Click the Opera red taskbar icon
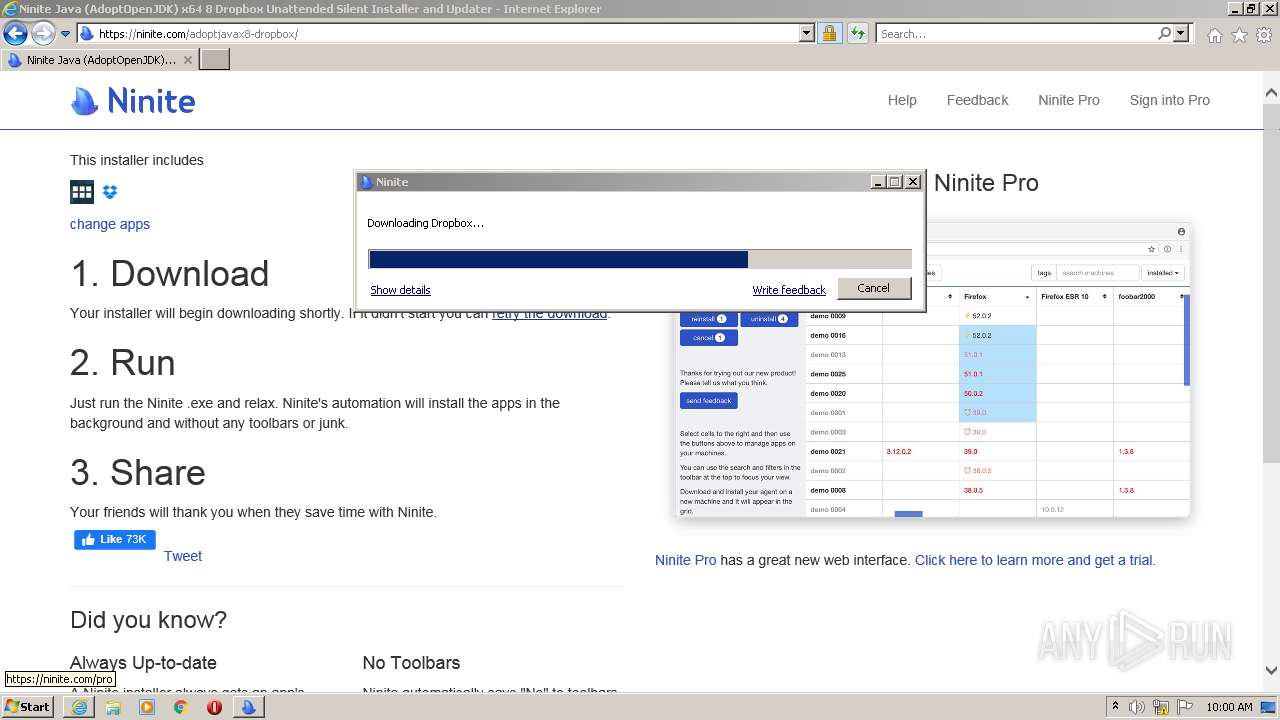The width and height of the screenshot is (1280, 720). click(214, 707)
